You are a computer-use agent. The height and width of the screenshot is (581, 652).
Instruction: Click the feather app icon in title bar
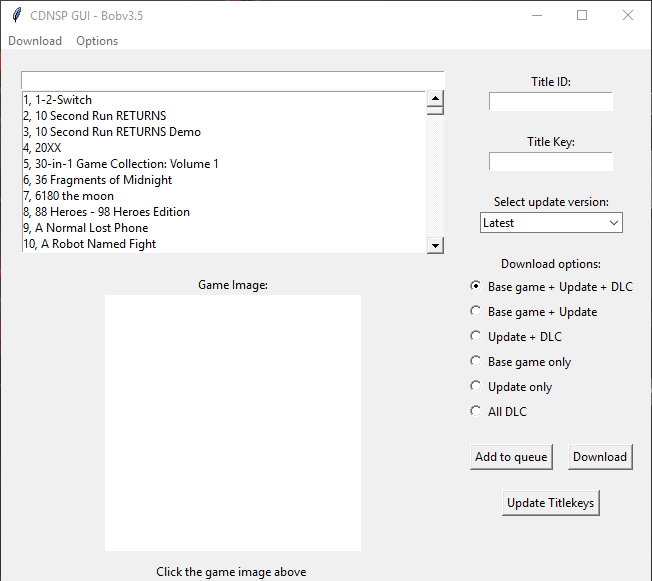pyautogui.click(x=17, y=15)
